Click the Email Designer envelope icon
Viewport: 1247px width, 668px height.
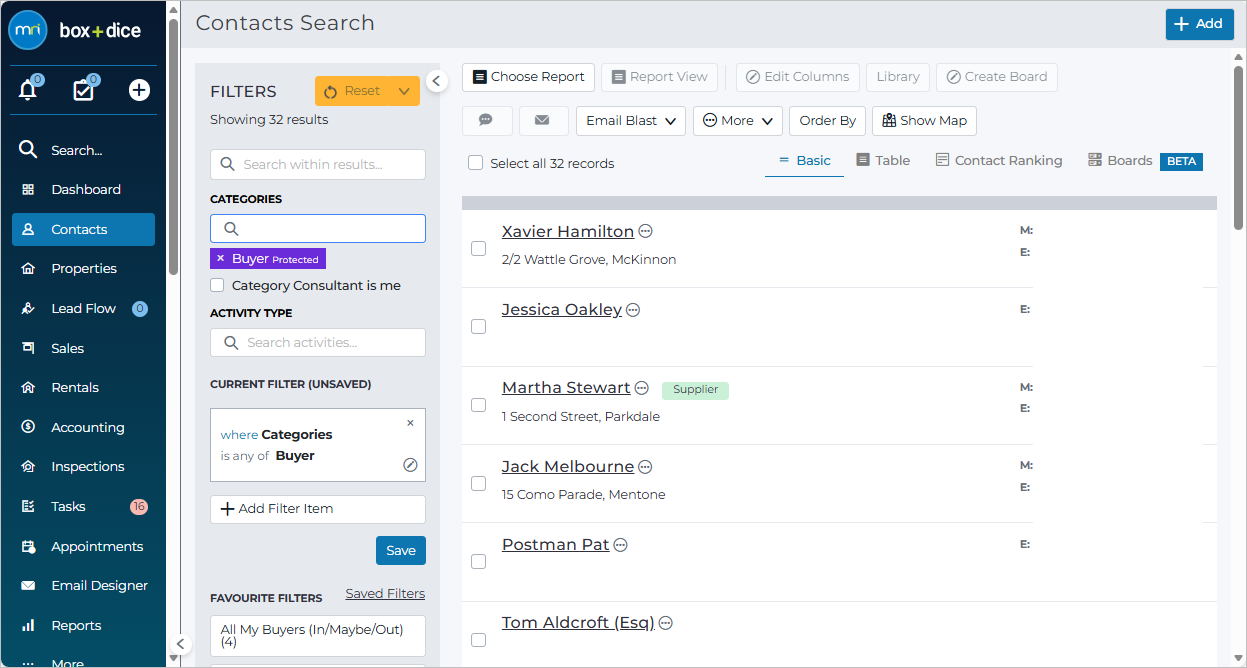28,586
